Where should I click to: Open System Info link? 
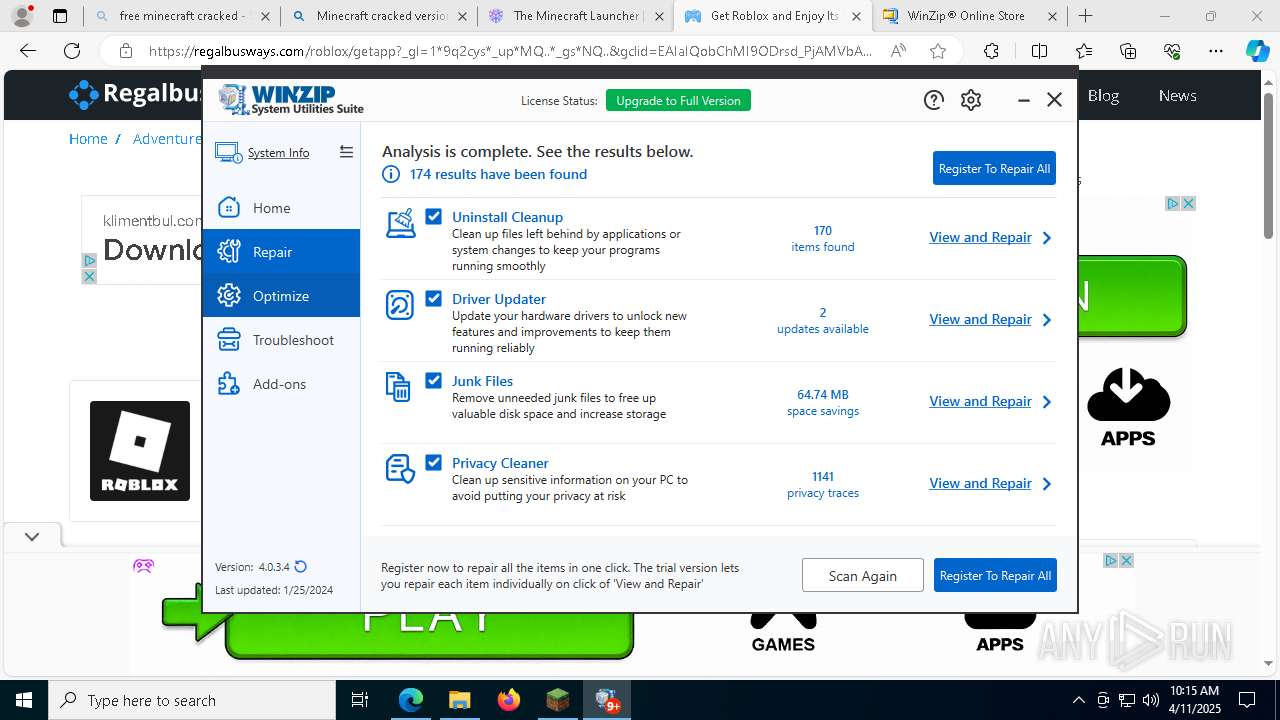(x=278, y=153)
